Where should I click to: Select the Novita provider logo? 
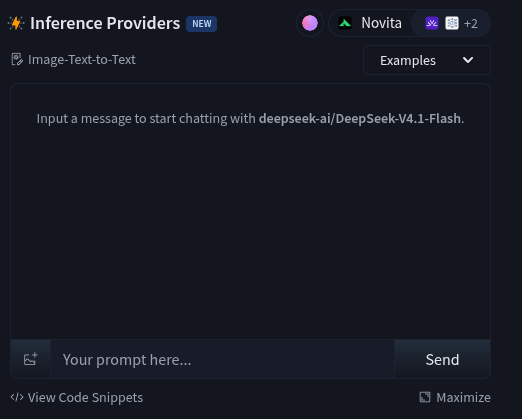click(345, 23)
